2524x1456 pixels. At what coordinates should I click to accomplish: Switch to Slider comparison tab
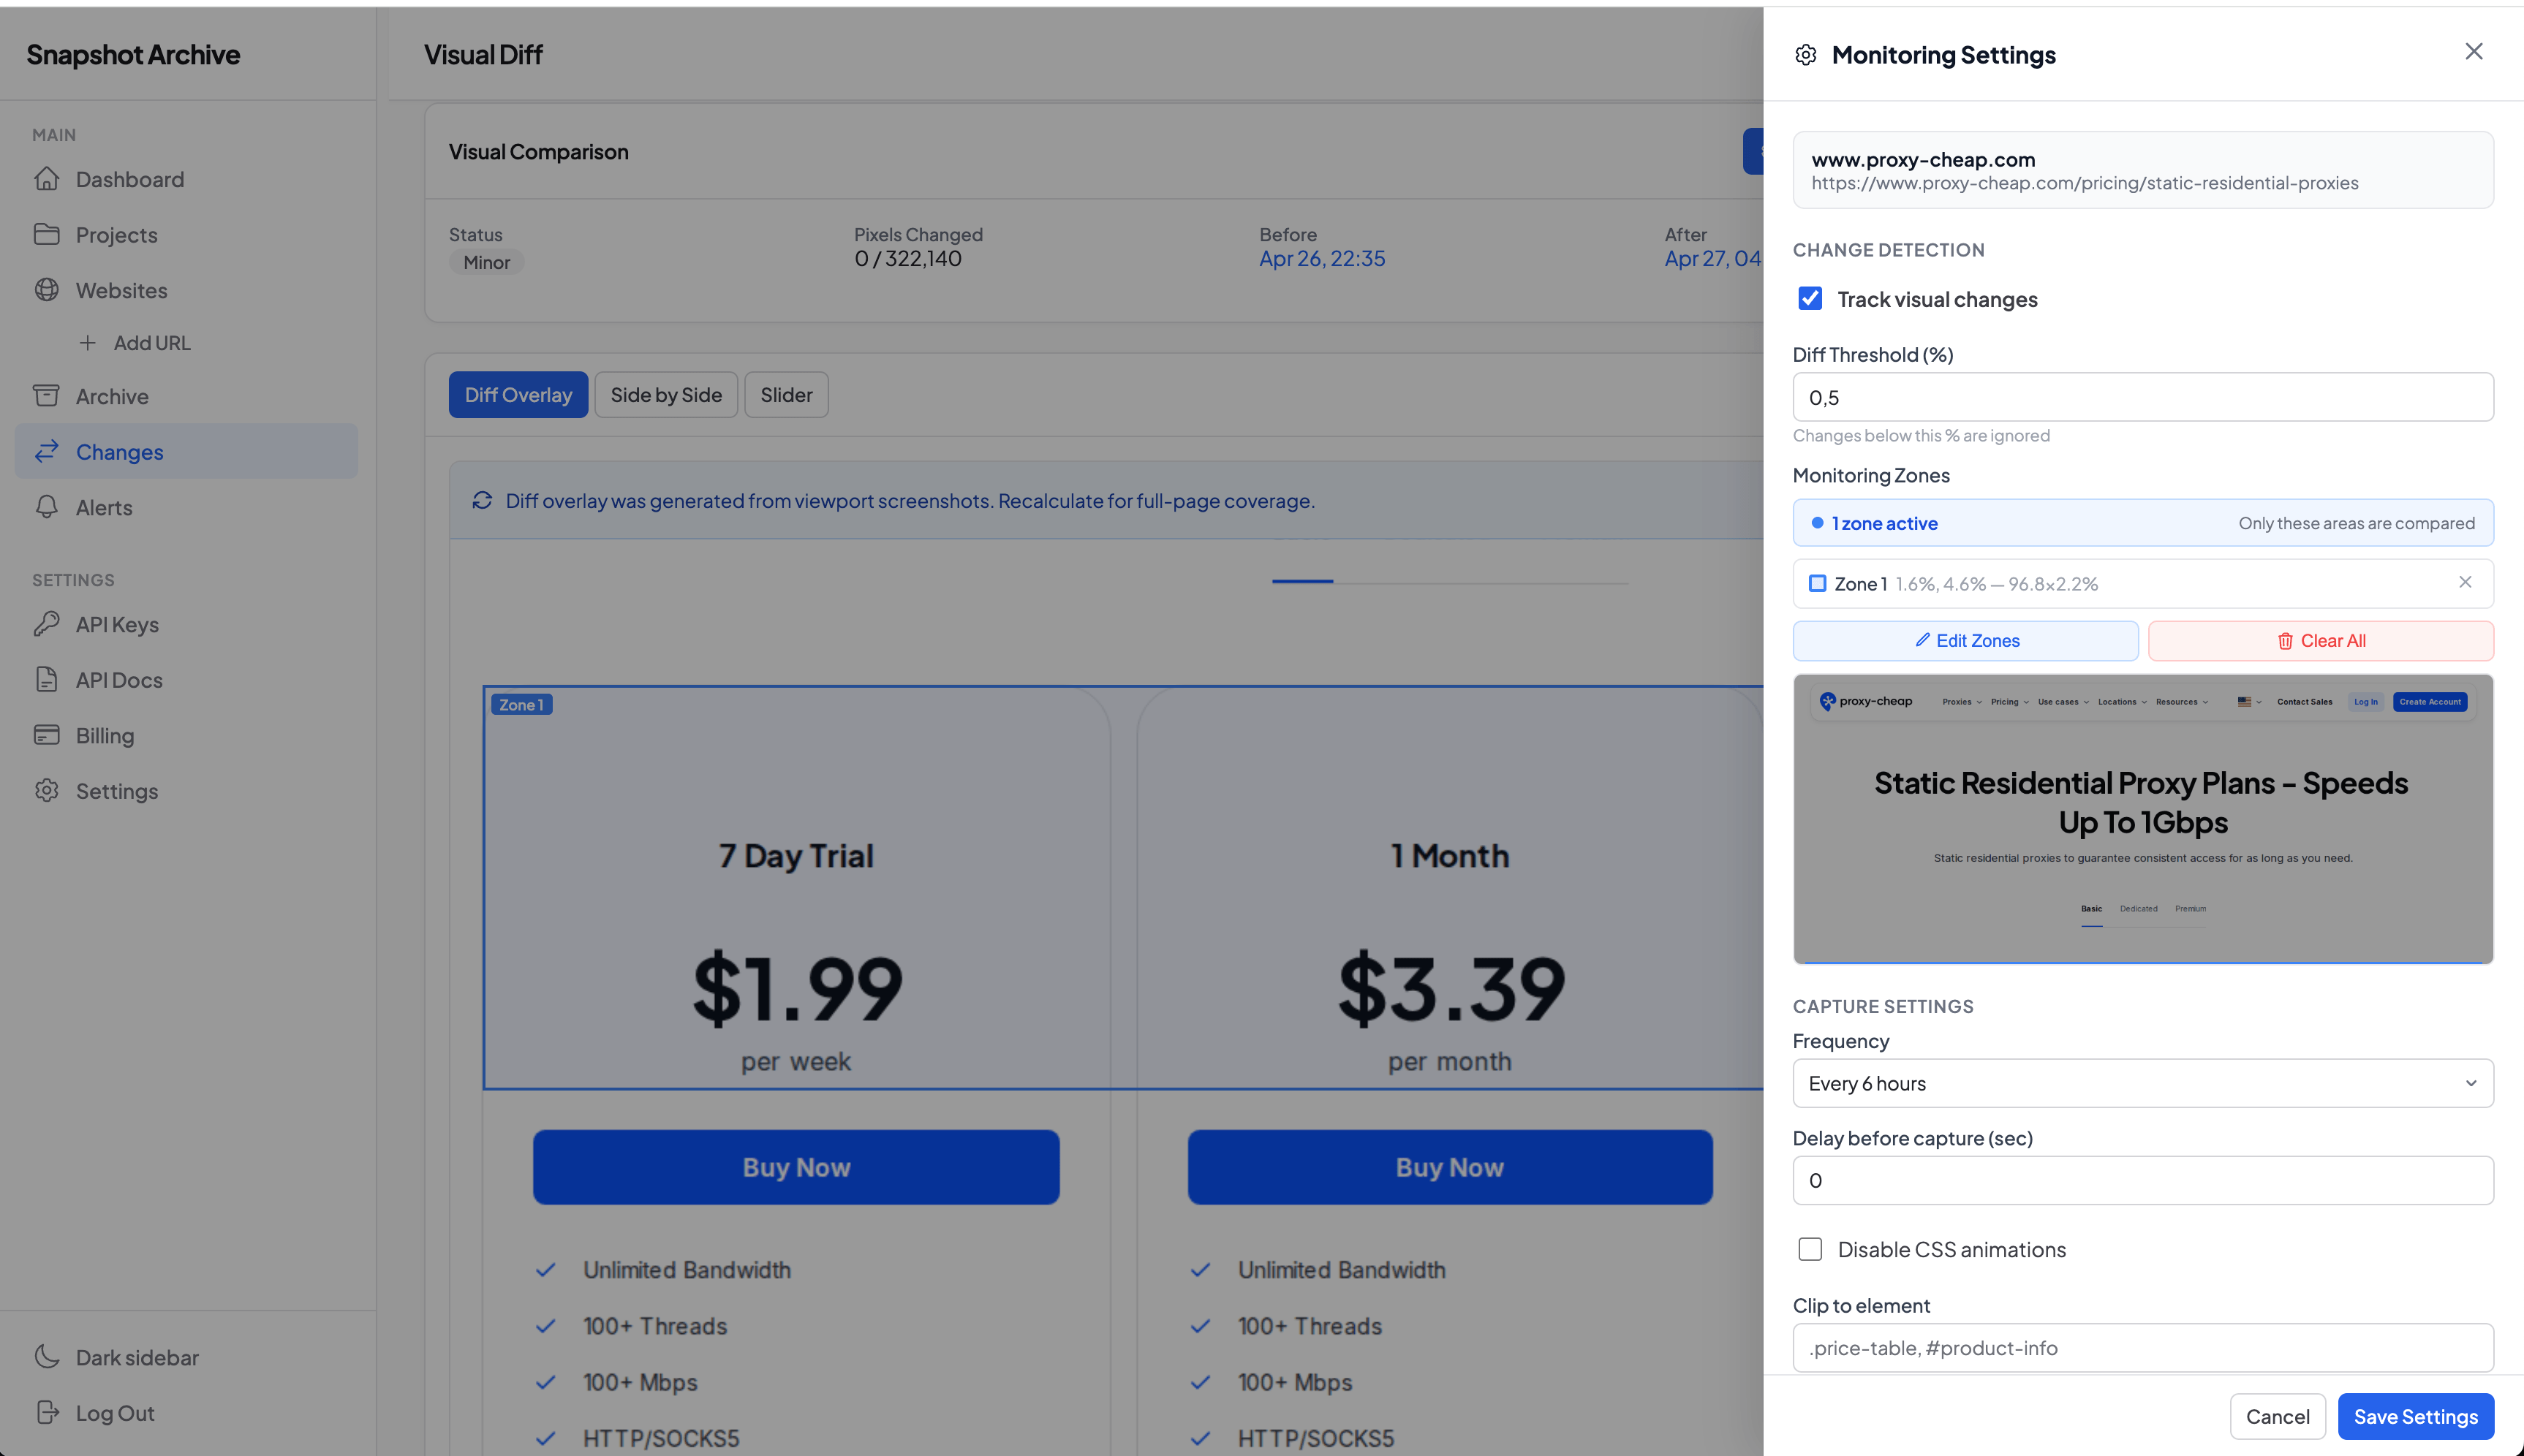[x=786, y=395]
